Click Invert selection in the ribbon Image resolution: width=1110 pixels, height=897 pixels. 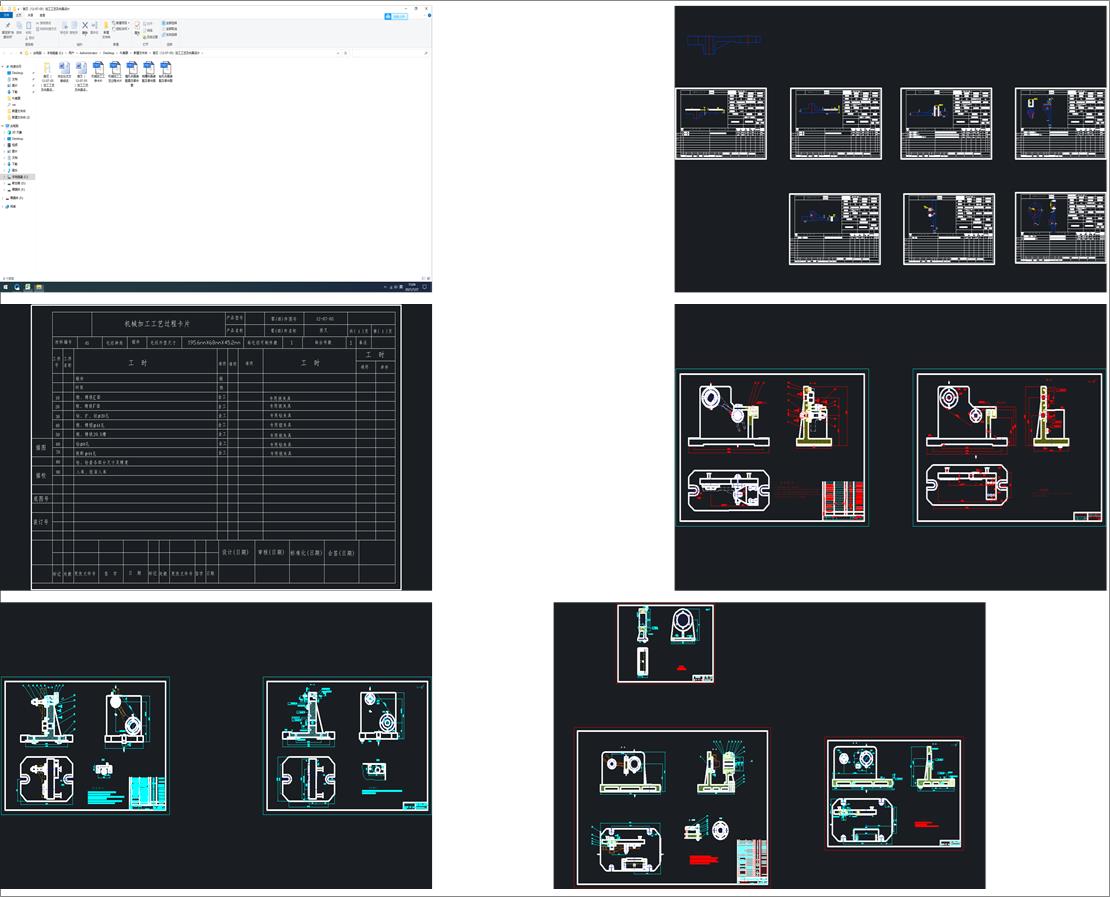coord(169,35)
